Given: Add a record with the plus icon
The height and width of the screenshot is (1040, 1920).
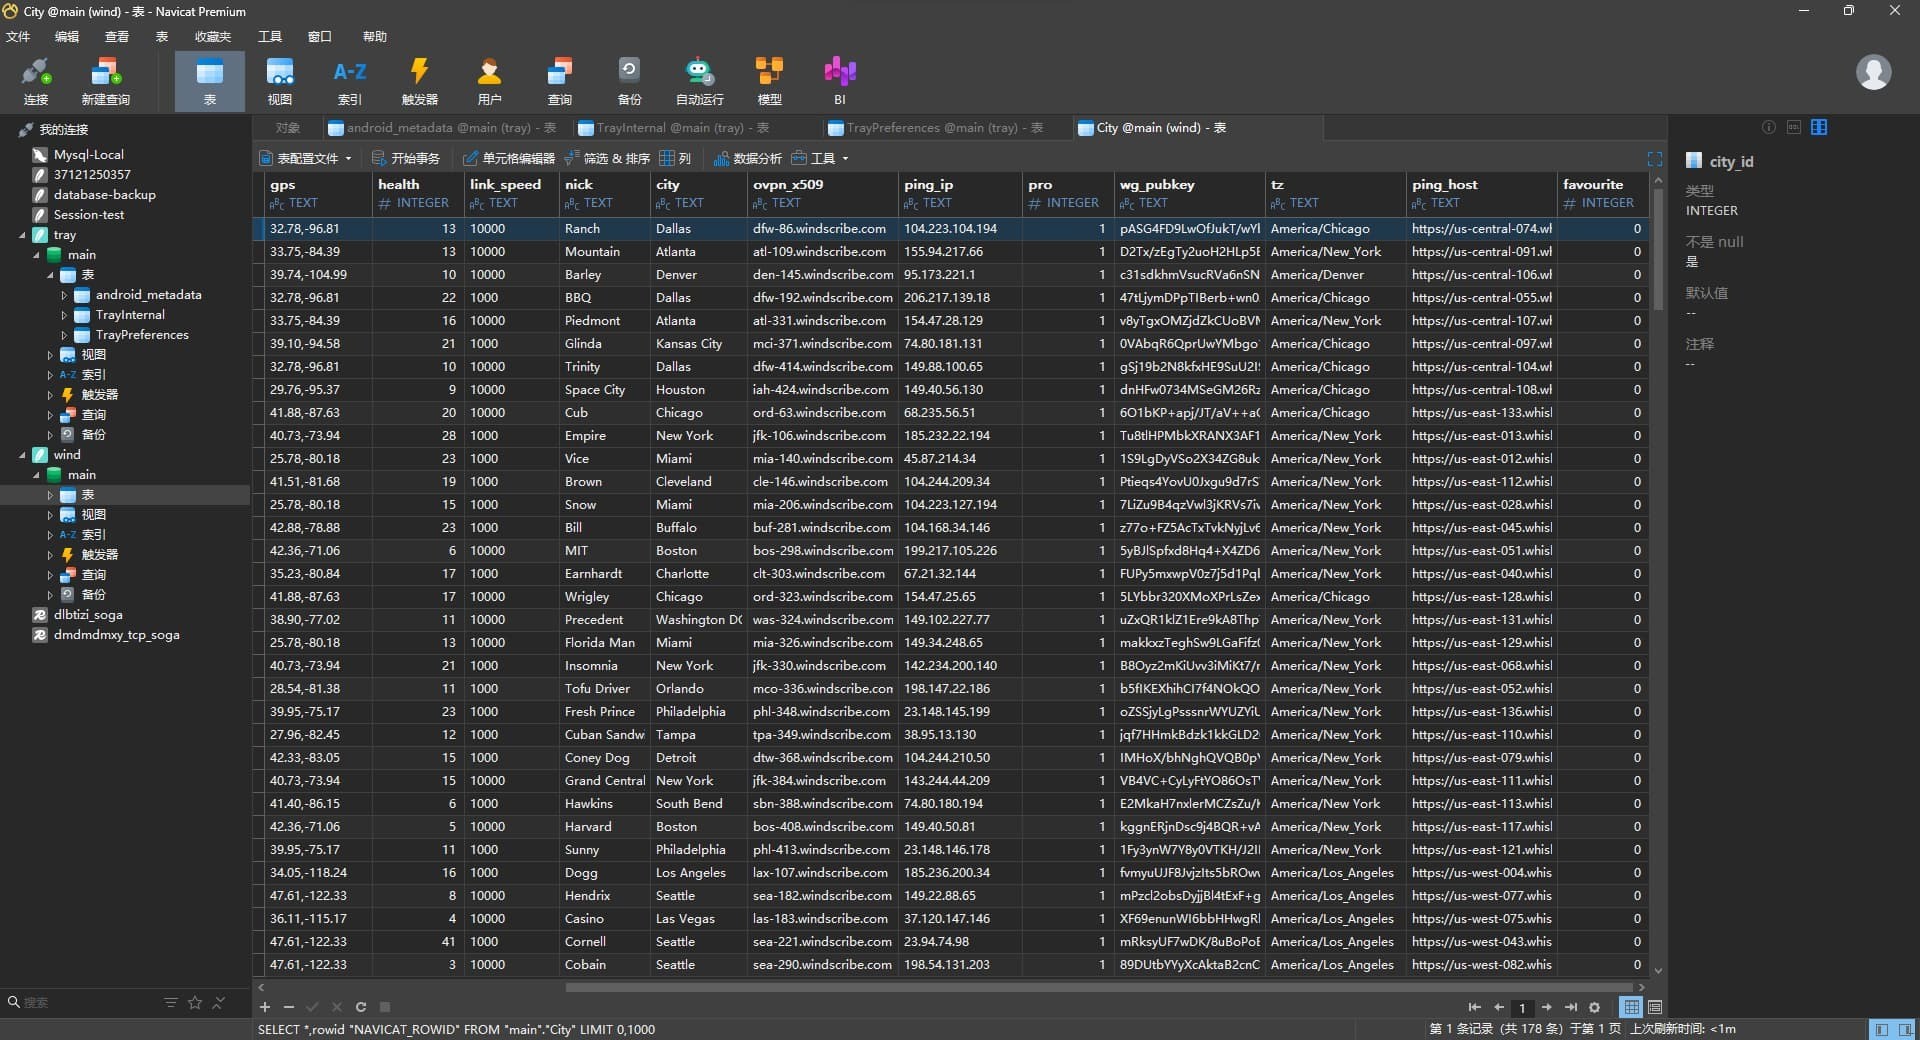Looking at the screenshot, I should [x=265, y=1007].
